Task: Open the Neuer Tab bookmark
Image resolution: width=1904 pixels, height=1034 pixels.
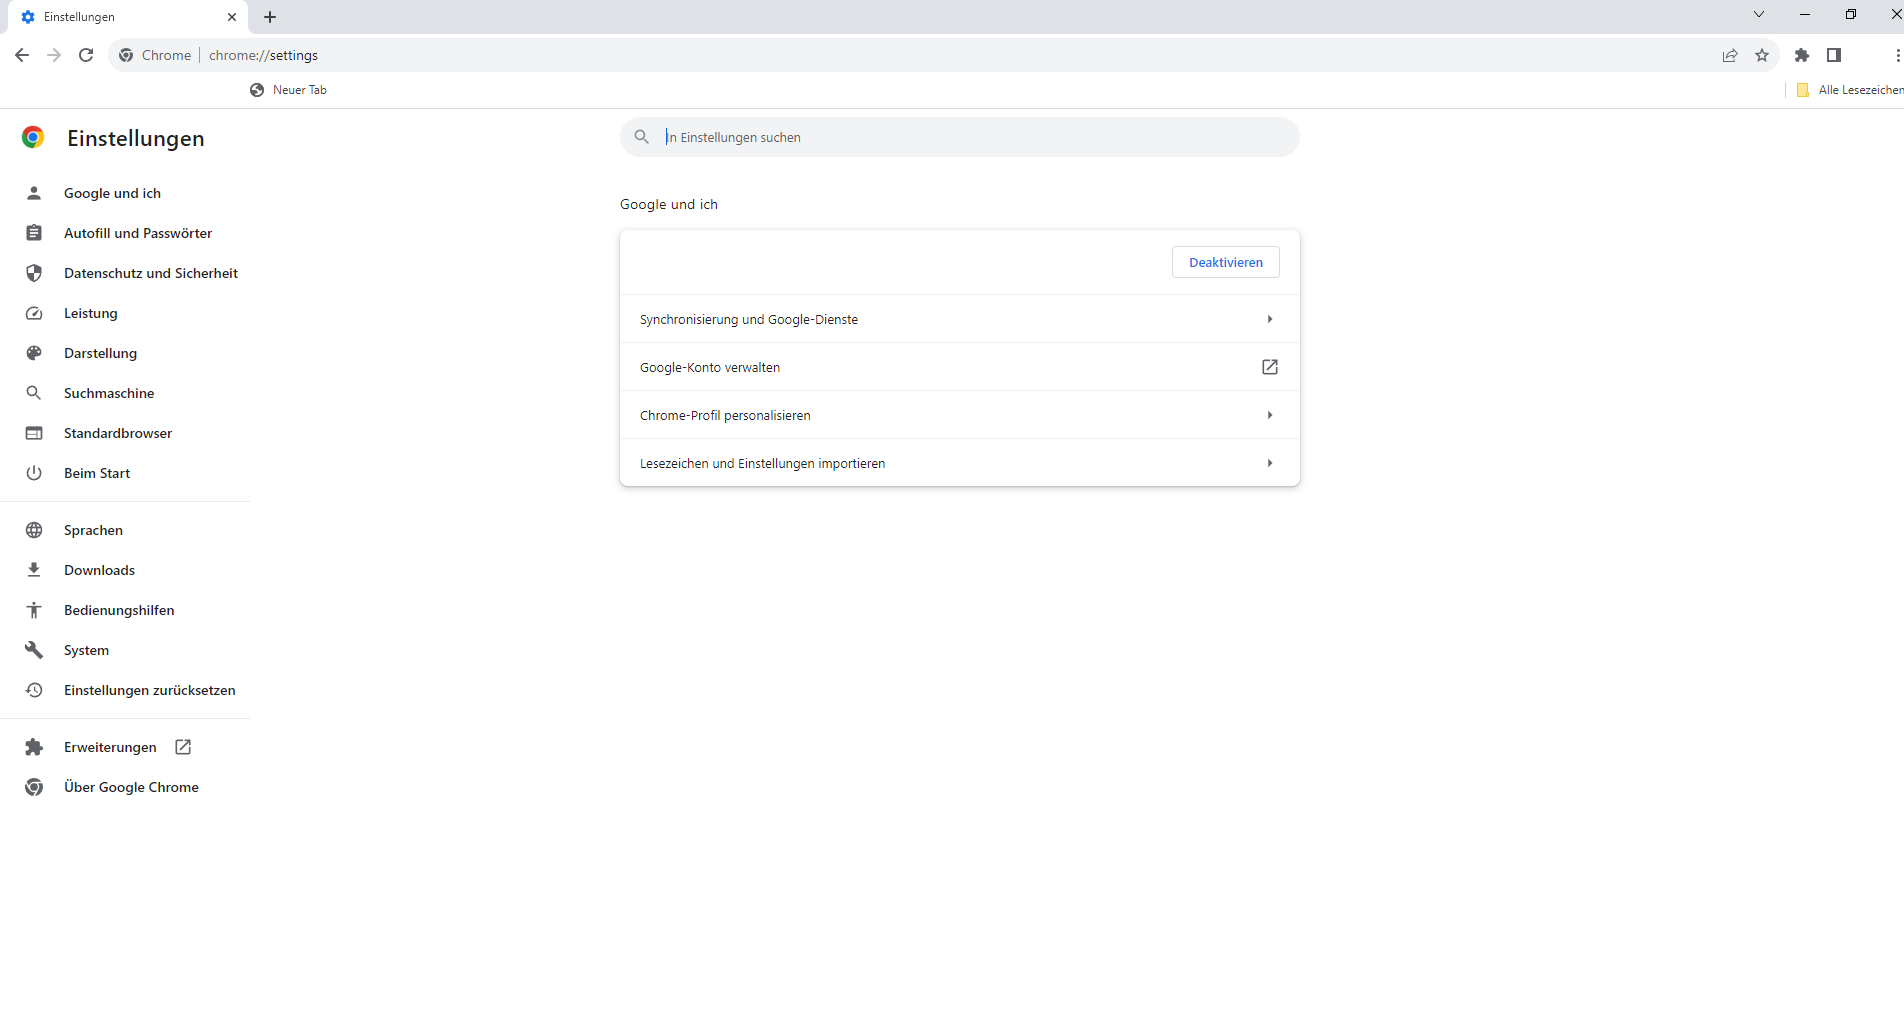Action: 289,90
